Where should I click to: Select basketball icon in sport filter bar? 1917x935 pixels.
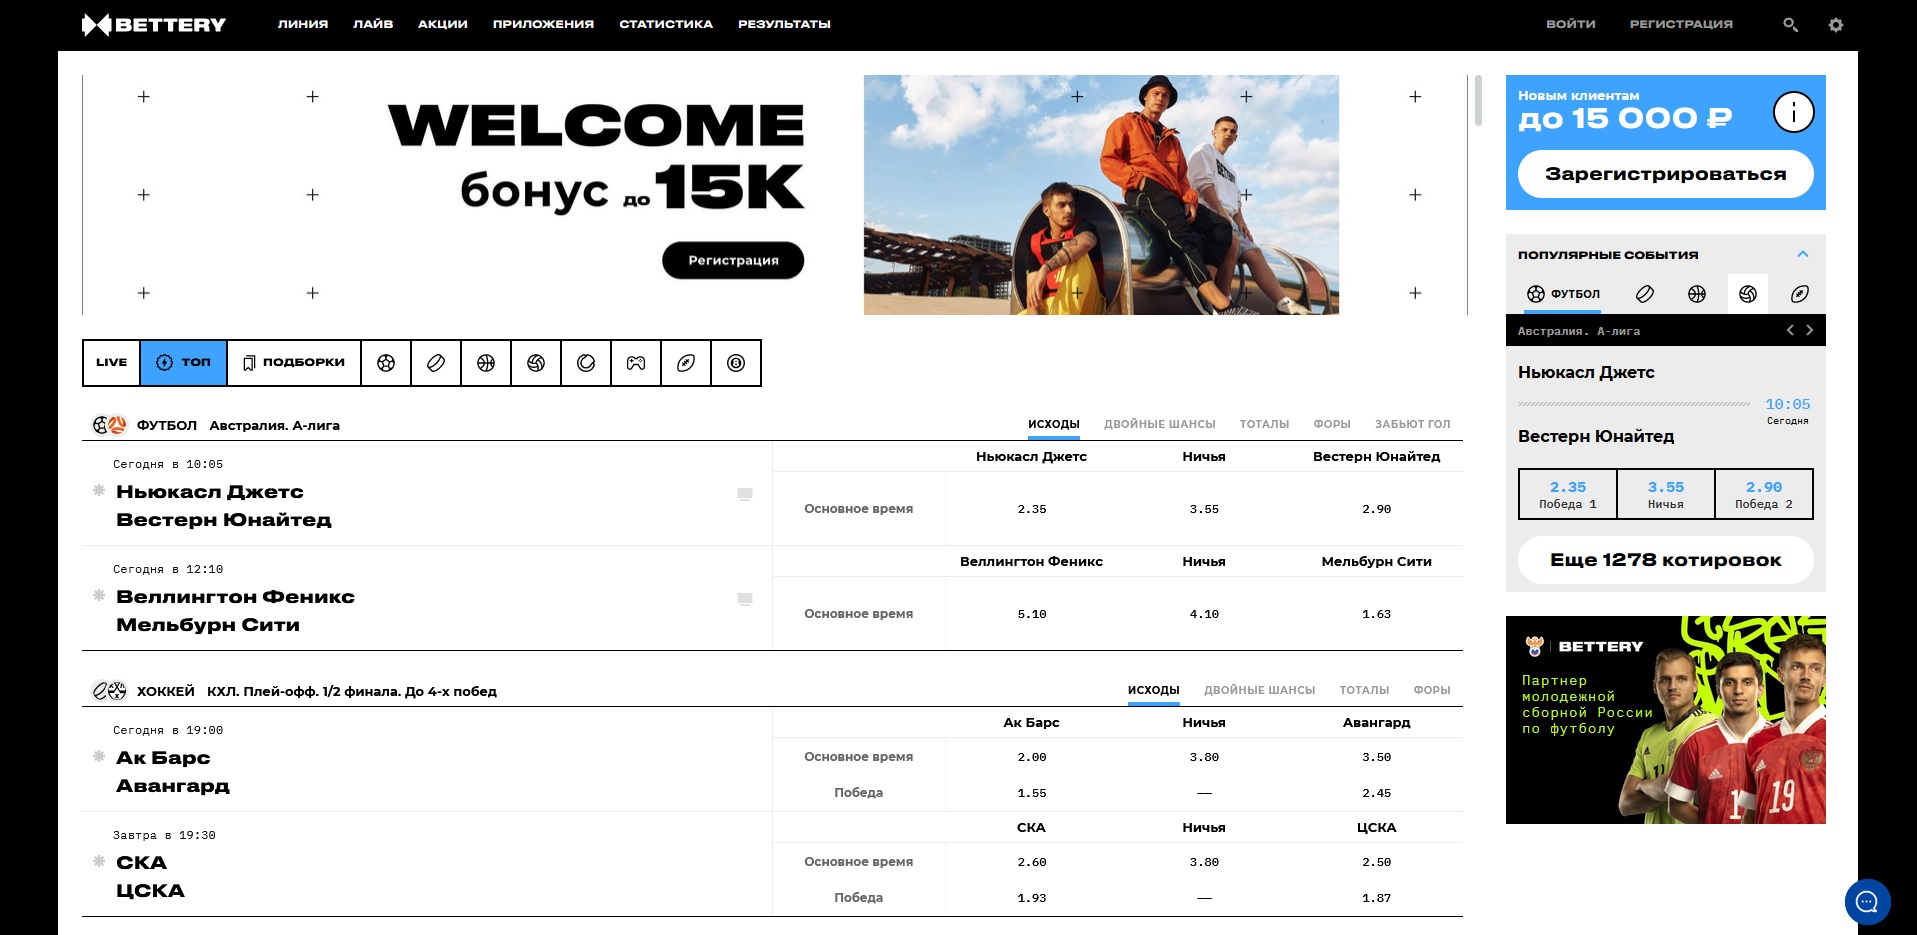pos(486,363)
